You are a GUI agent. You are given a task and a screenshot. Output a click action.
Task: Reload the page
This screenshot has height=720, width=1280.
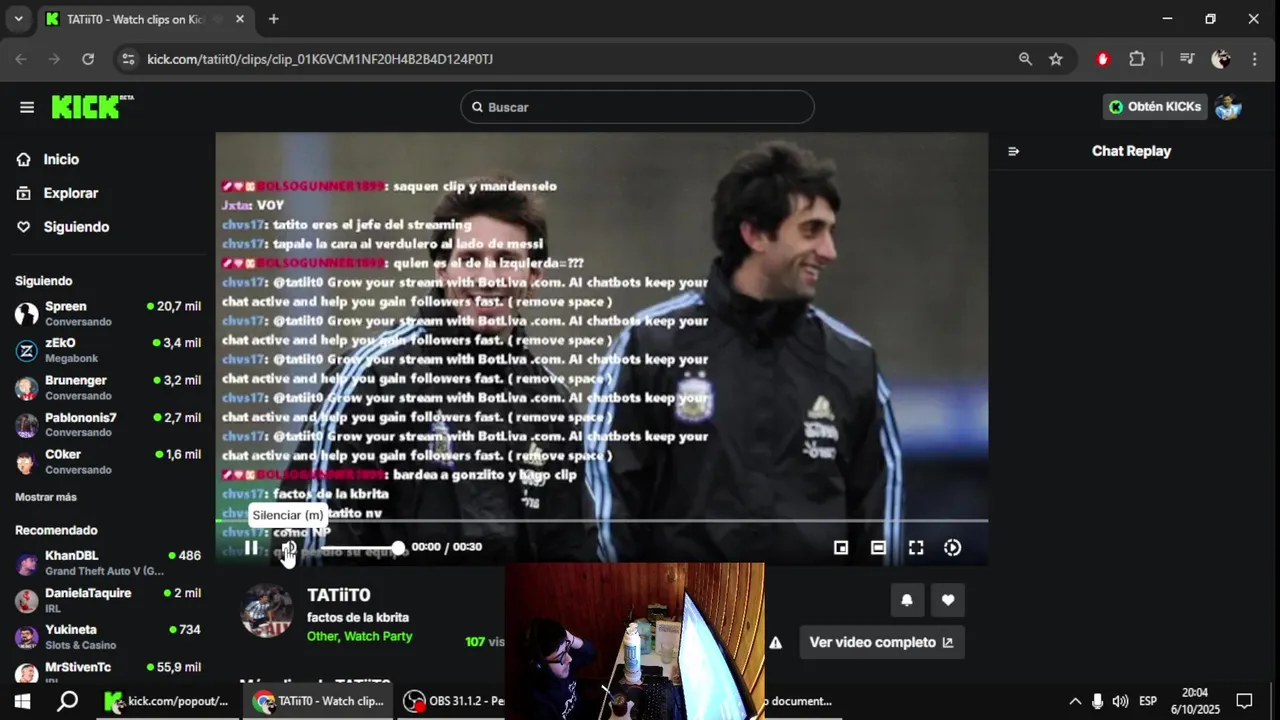(88, 59)
